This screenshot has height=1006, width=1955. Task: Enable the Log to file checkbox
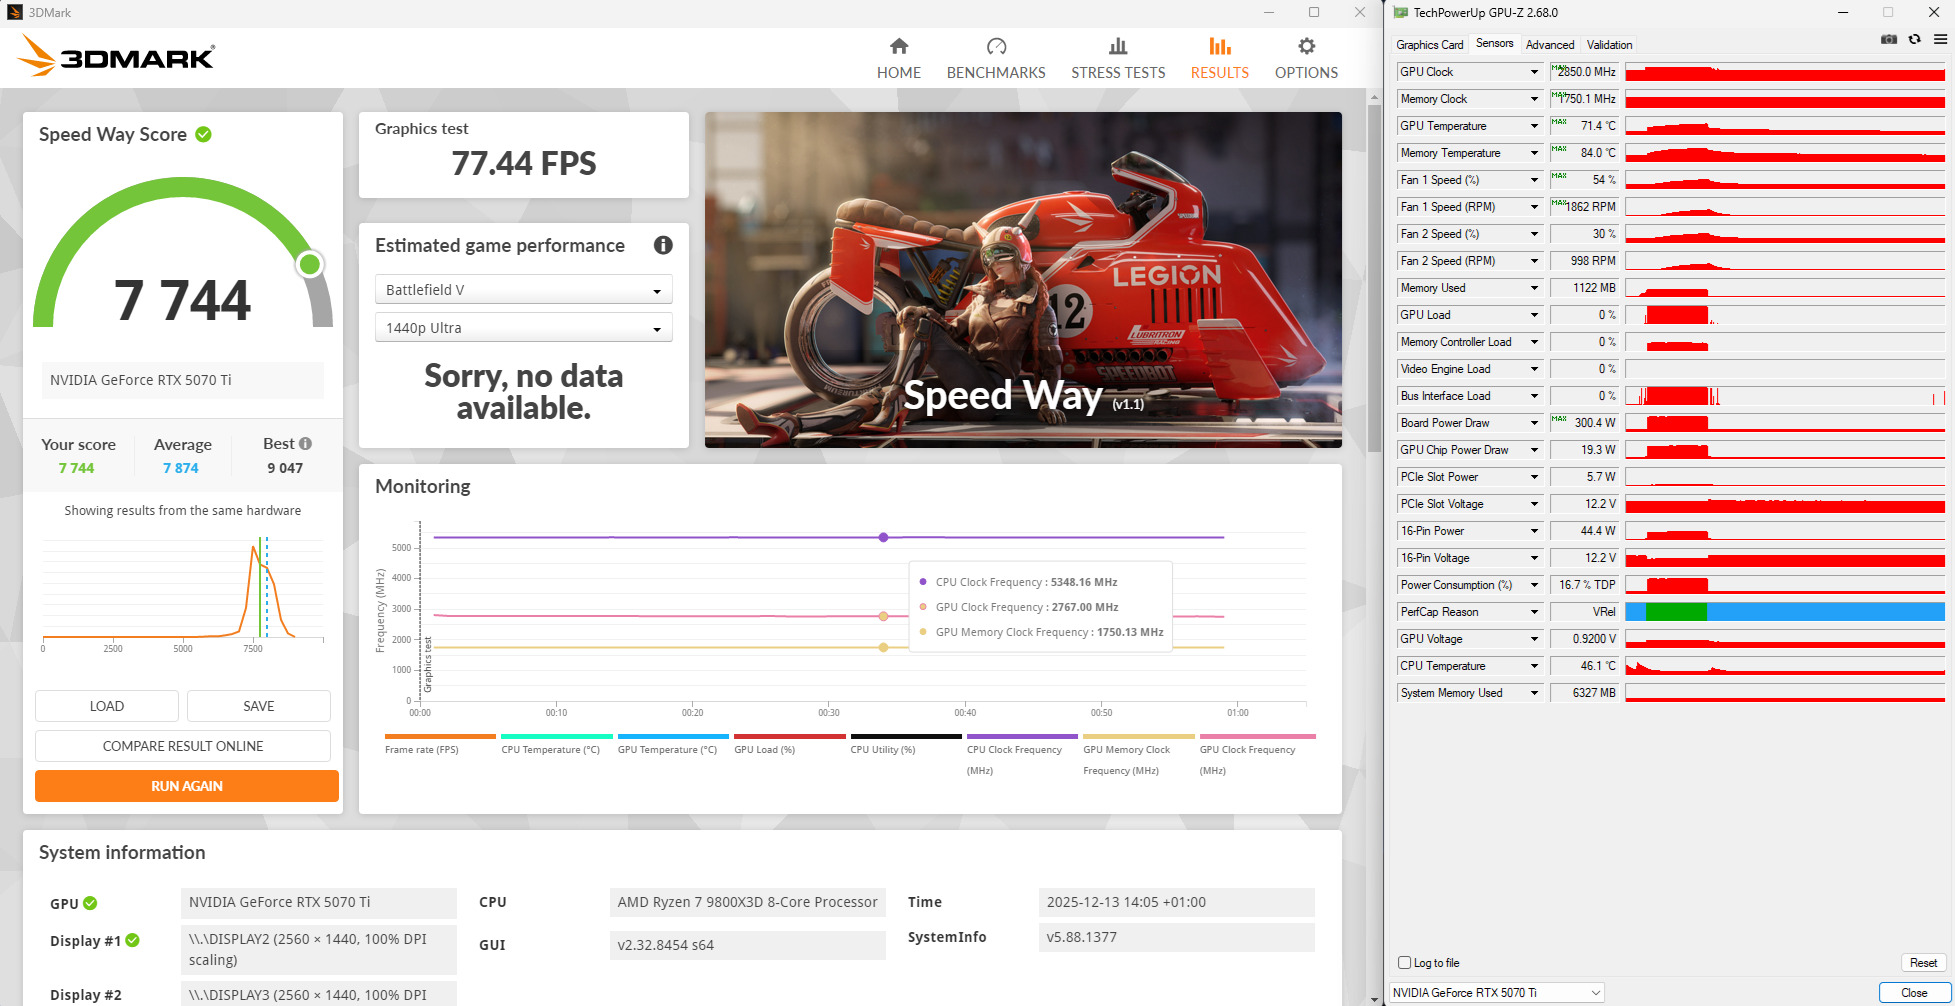coord(1405,963)
